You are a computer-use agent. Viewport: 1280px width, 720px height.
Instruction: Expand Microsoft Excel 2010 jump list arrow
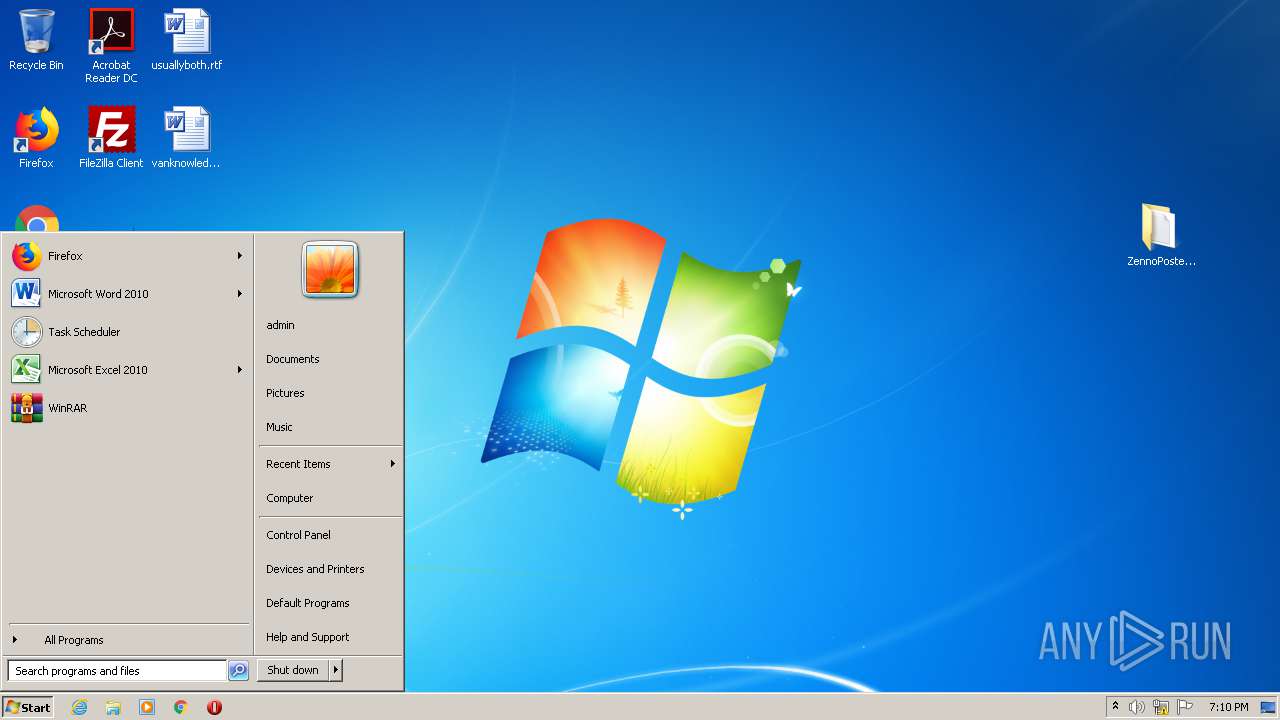coord(240,370)
